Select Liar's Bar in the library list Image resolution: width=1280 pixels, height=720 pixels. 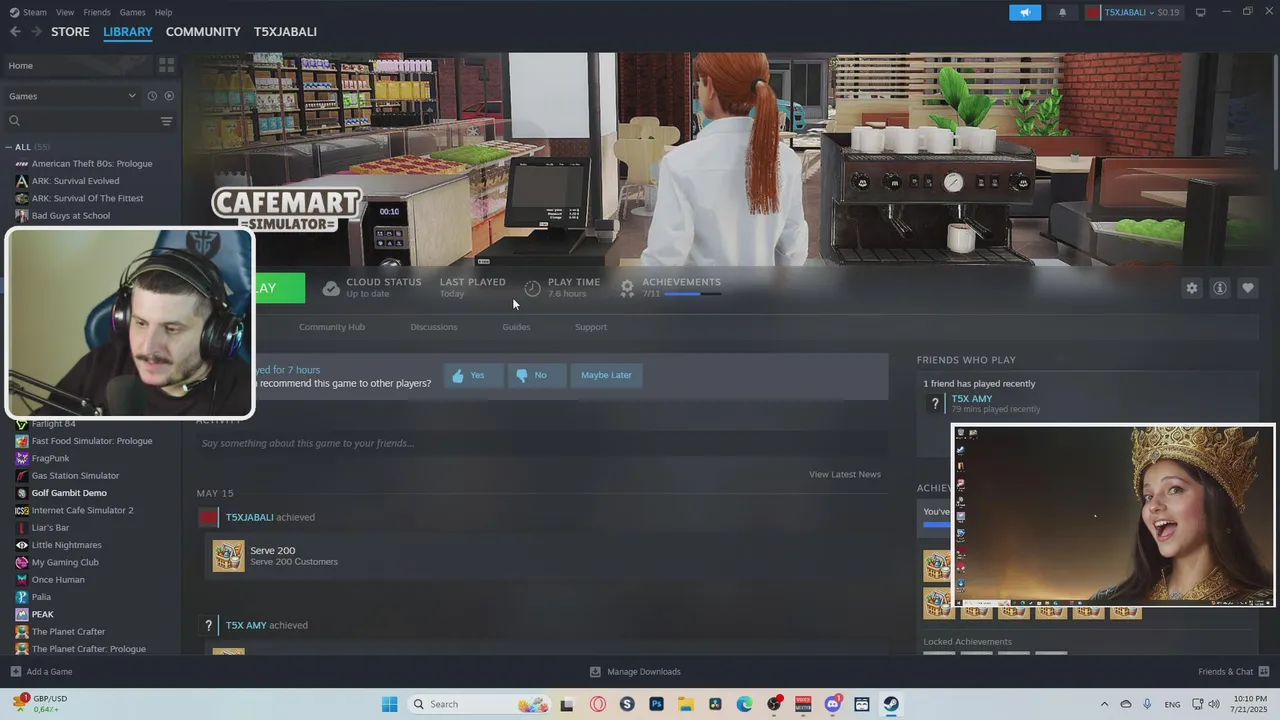50,528
